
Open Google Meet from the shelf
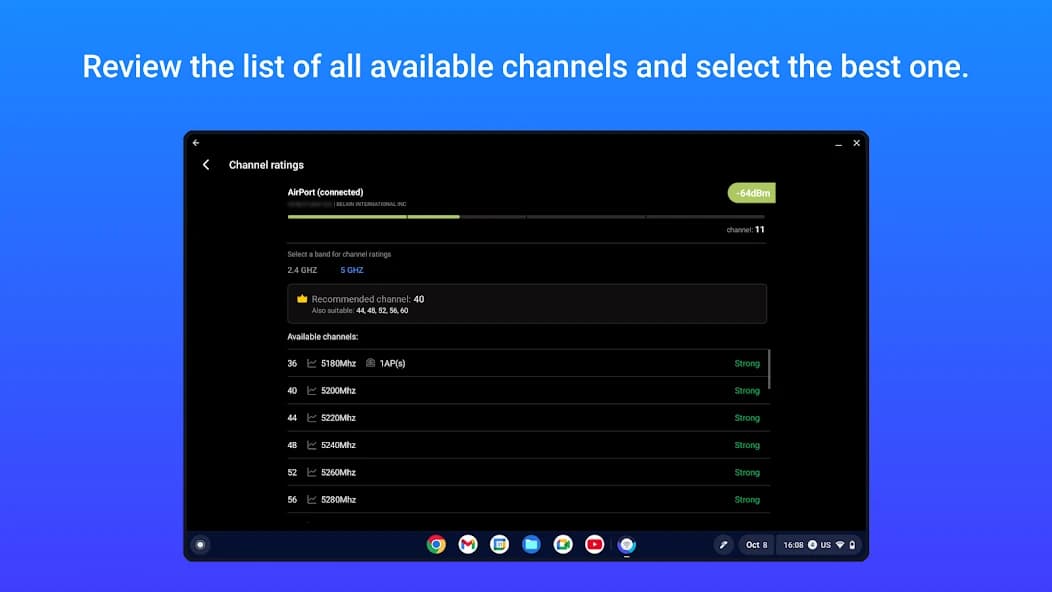563,545
